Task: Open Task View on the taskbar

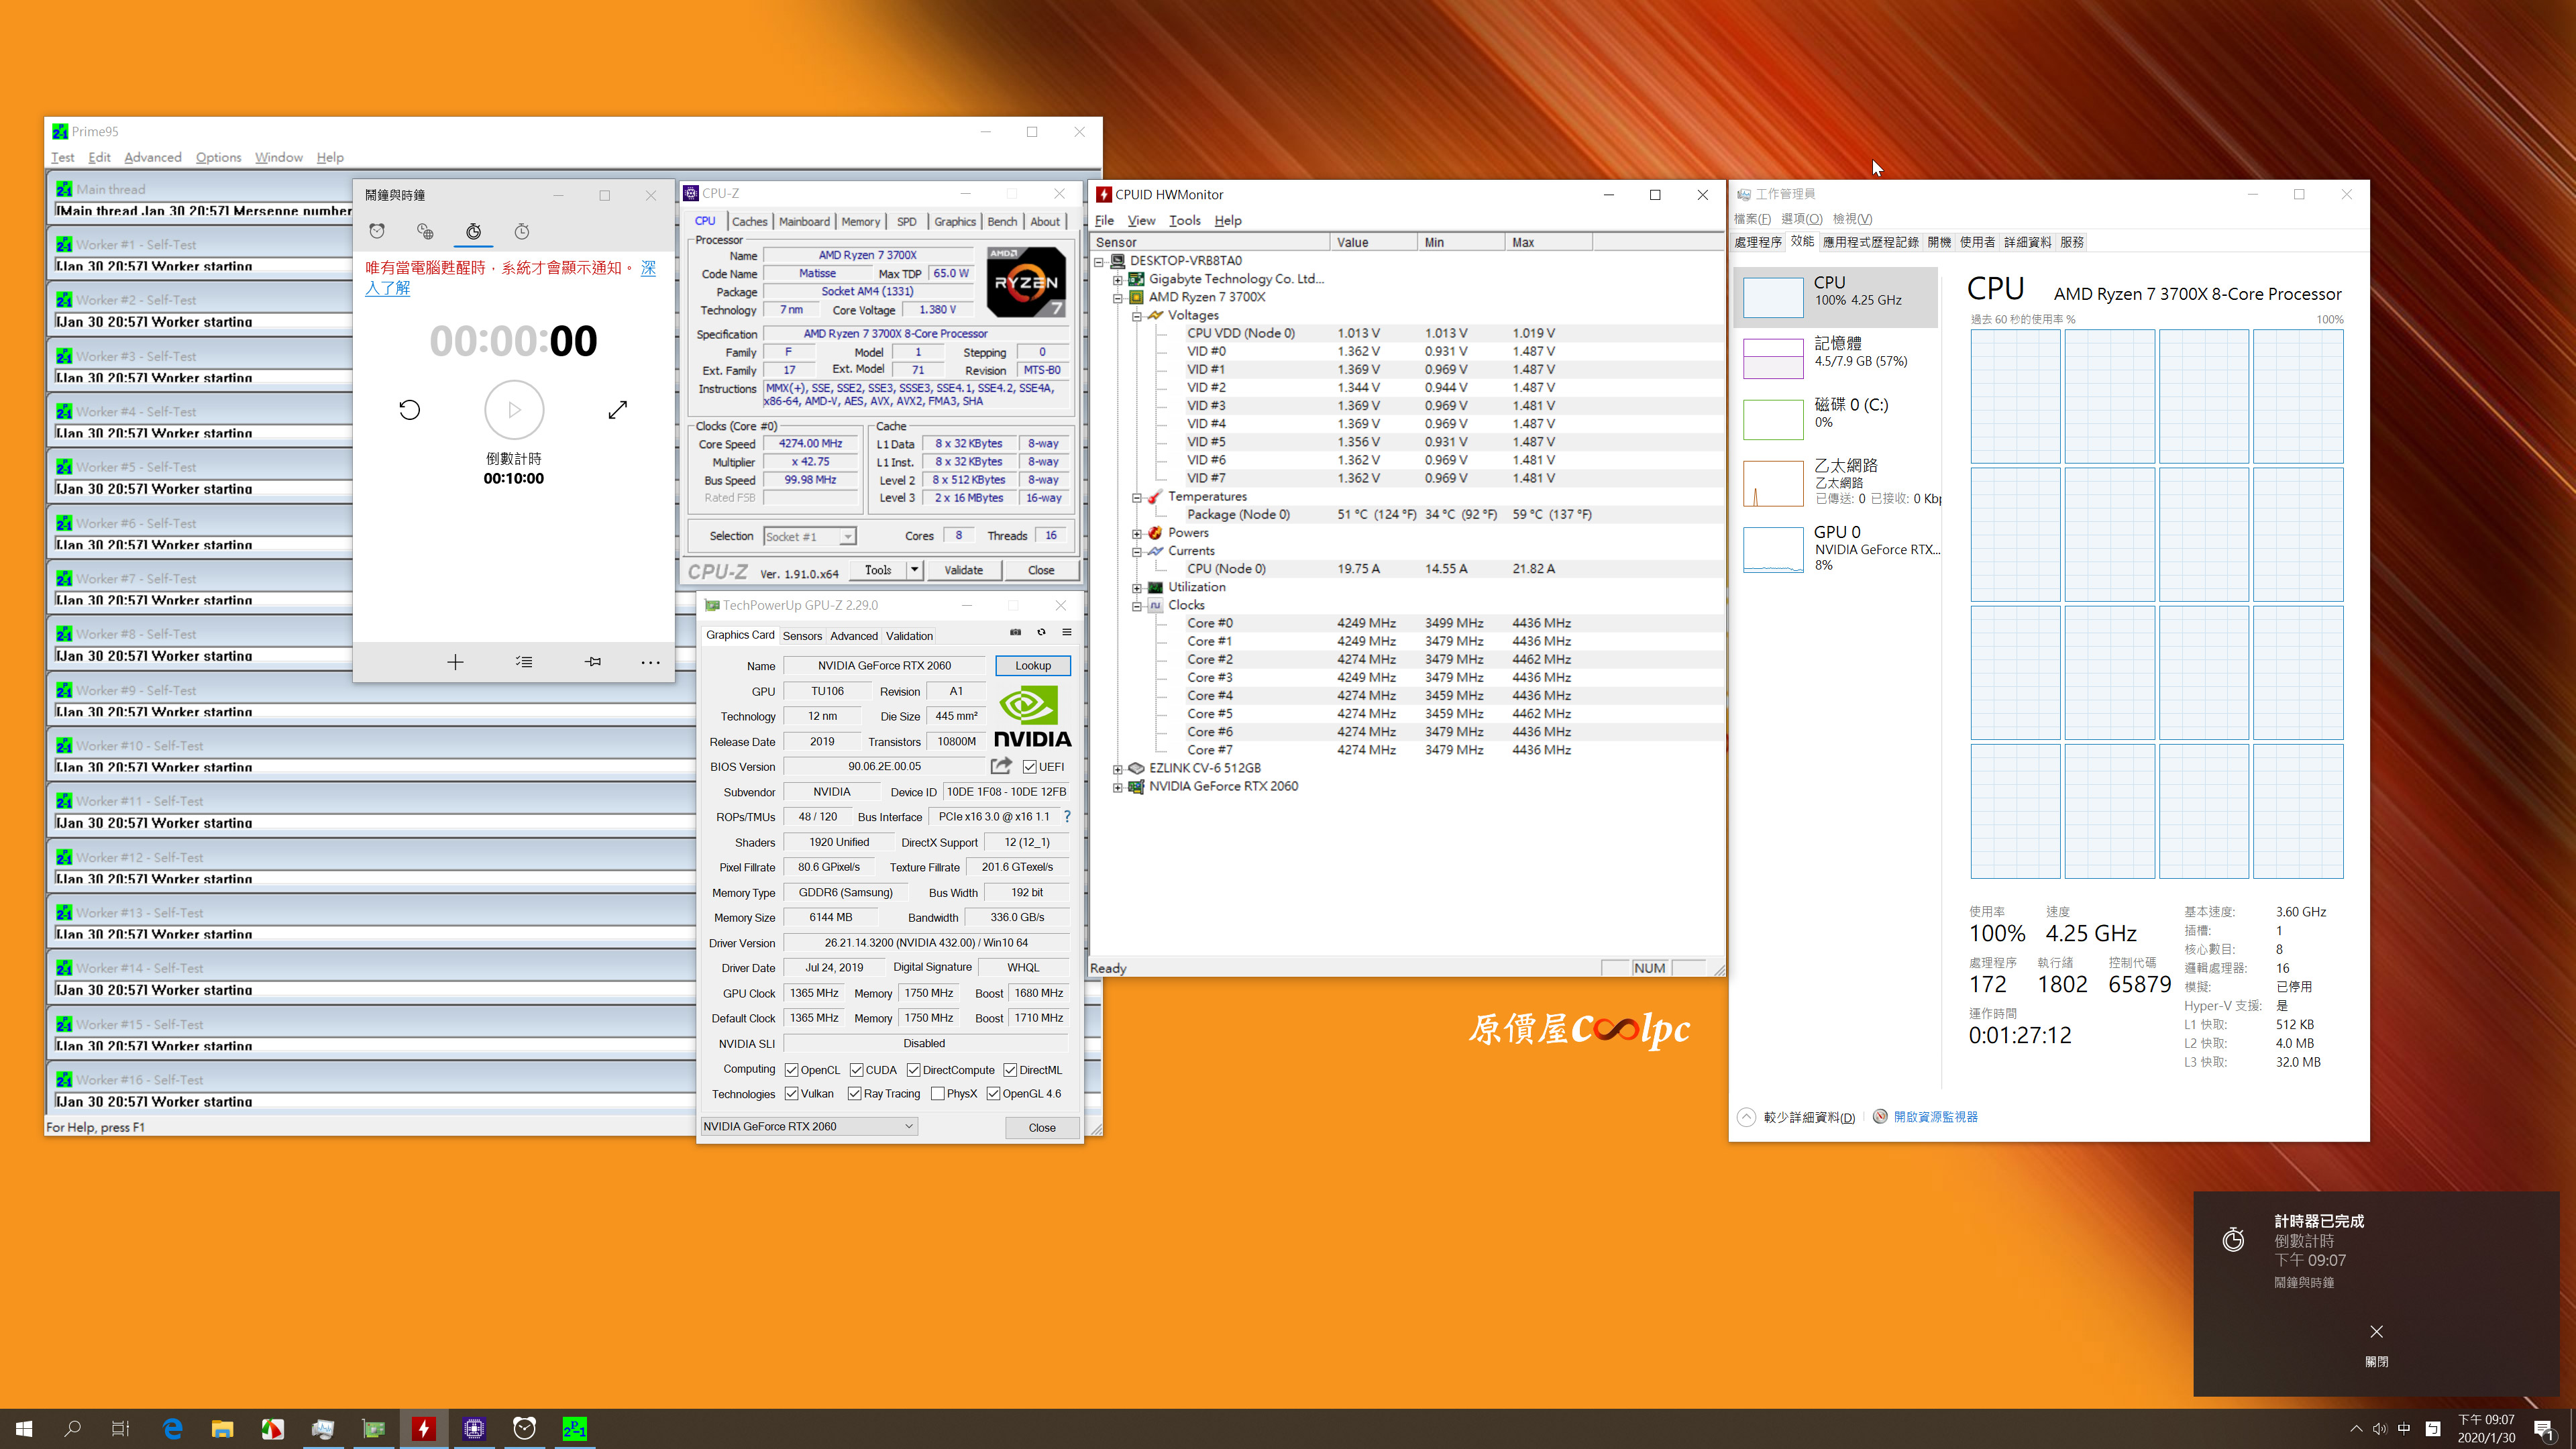Action: click(120, 1428)
